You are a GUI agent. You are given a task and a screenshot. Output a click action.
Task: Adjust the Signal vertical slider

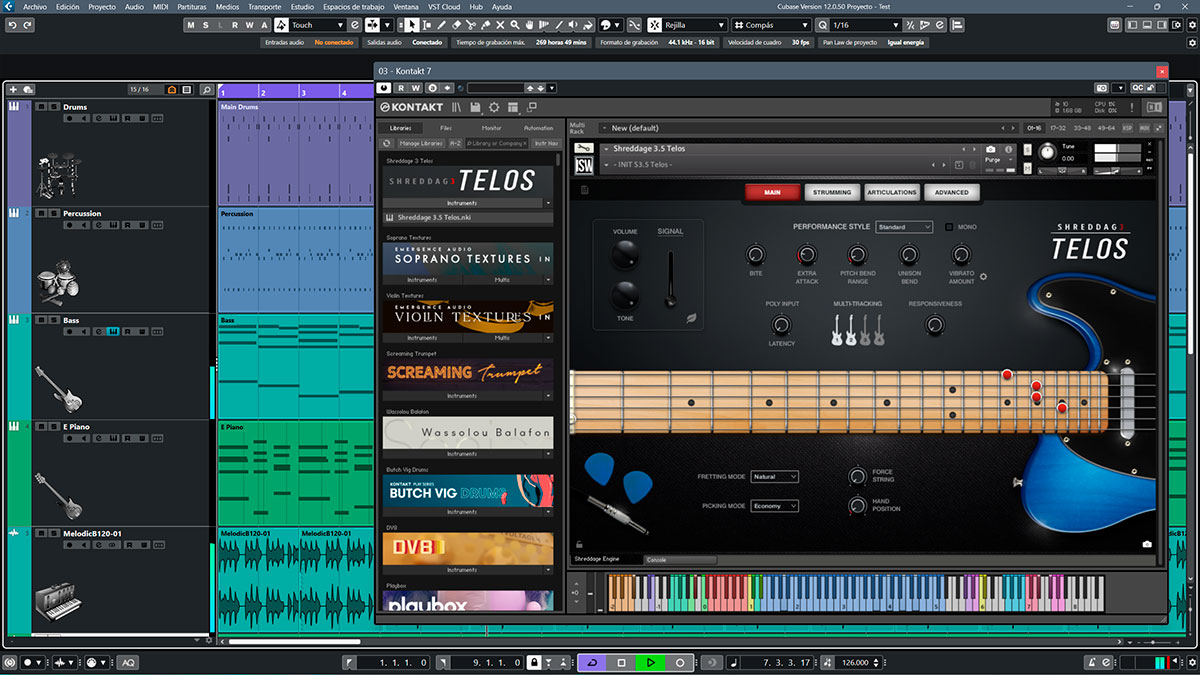coord(671,278)
